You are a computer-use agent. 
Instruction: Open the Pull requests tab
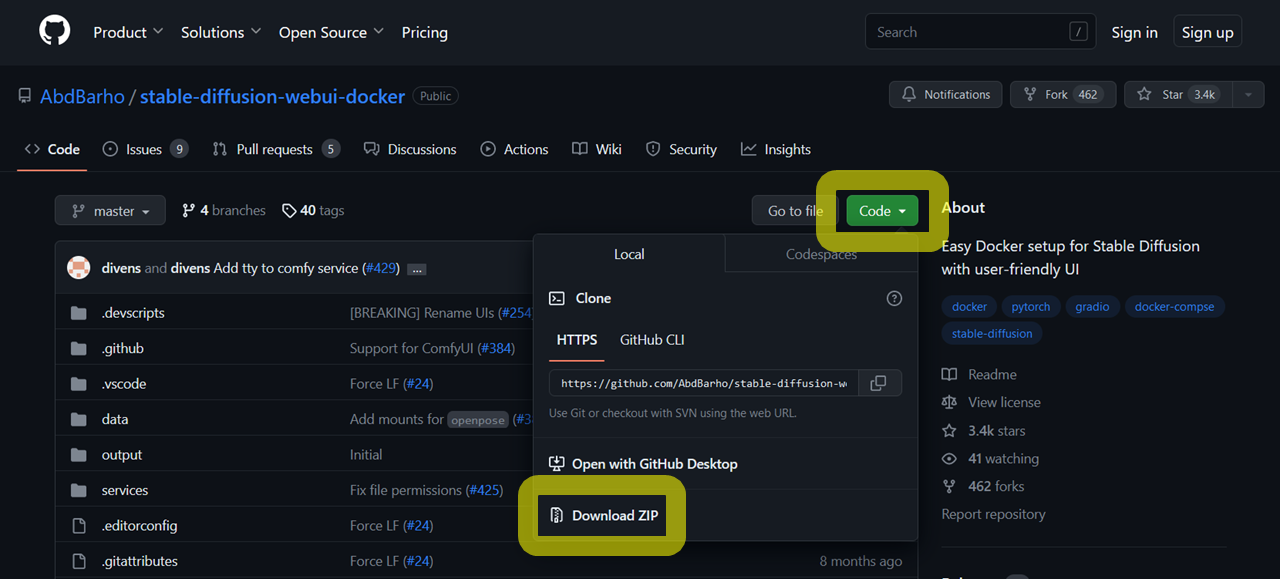pos(276,149)
